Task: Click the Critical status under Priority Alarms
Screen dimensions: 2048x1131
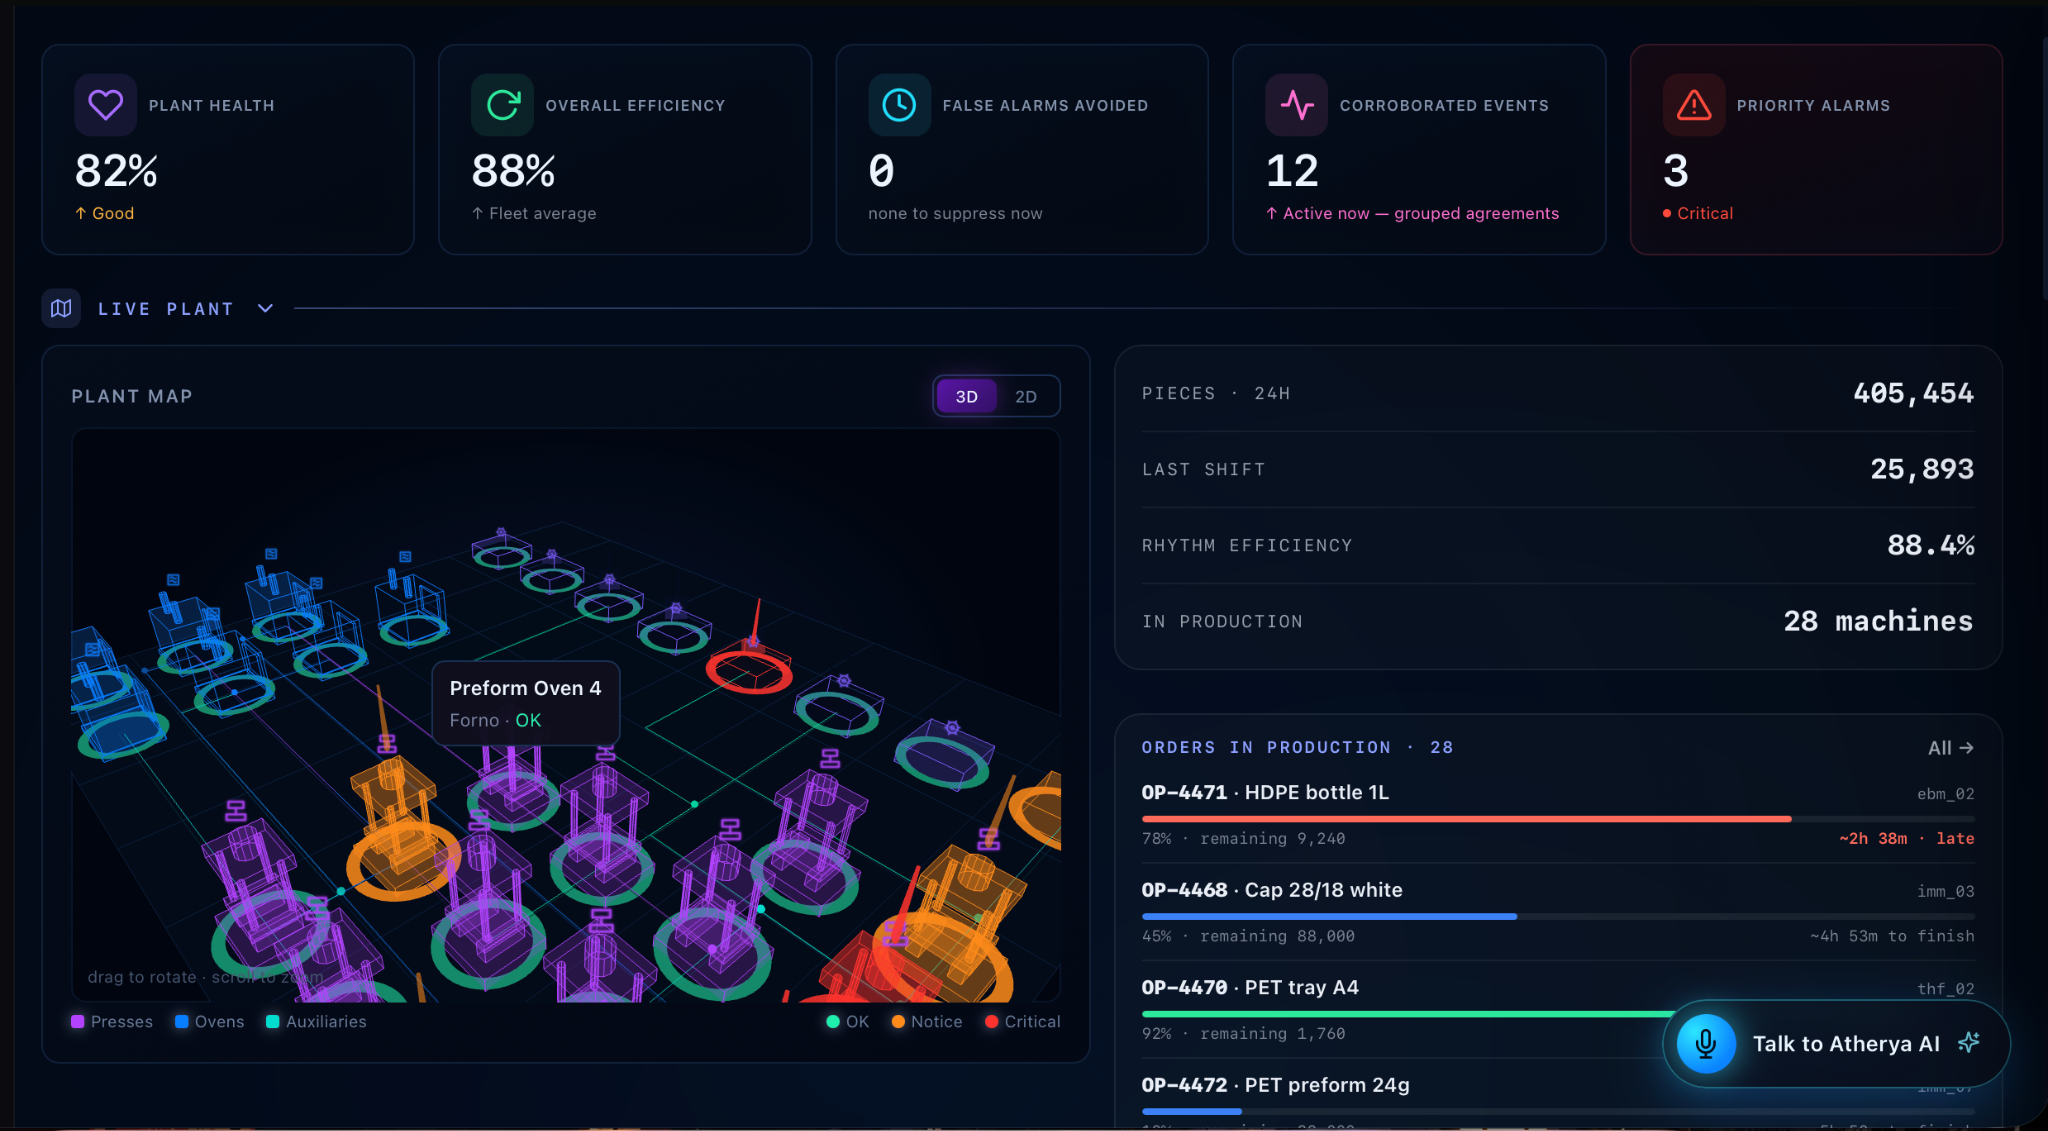Action: pyautogui.click(x=1698, y=213)
